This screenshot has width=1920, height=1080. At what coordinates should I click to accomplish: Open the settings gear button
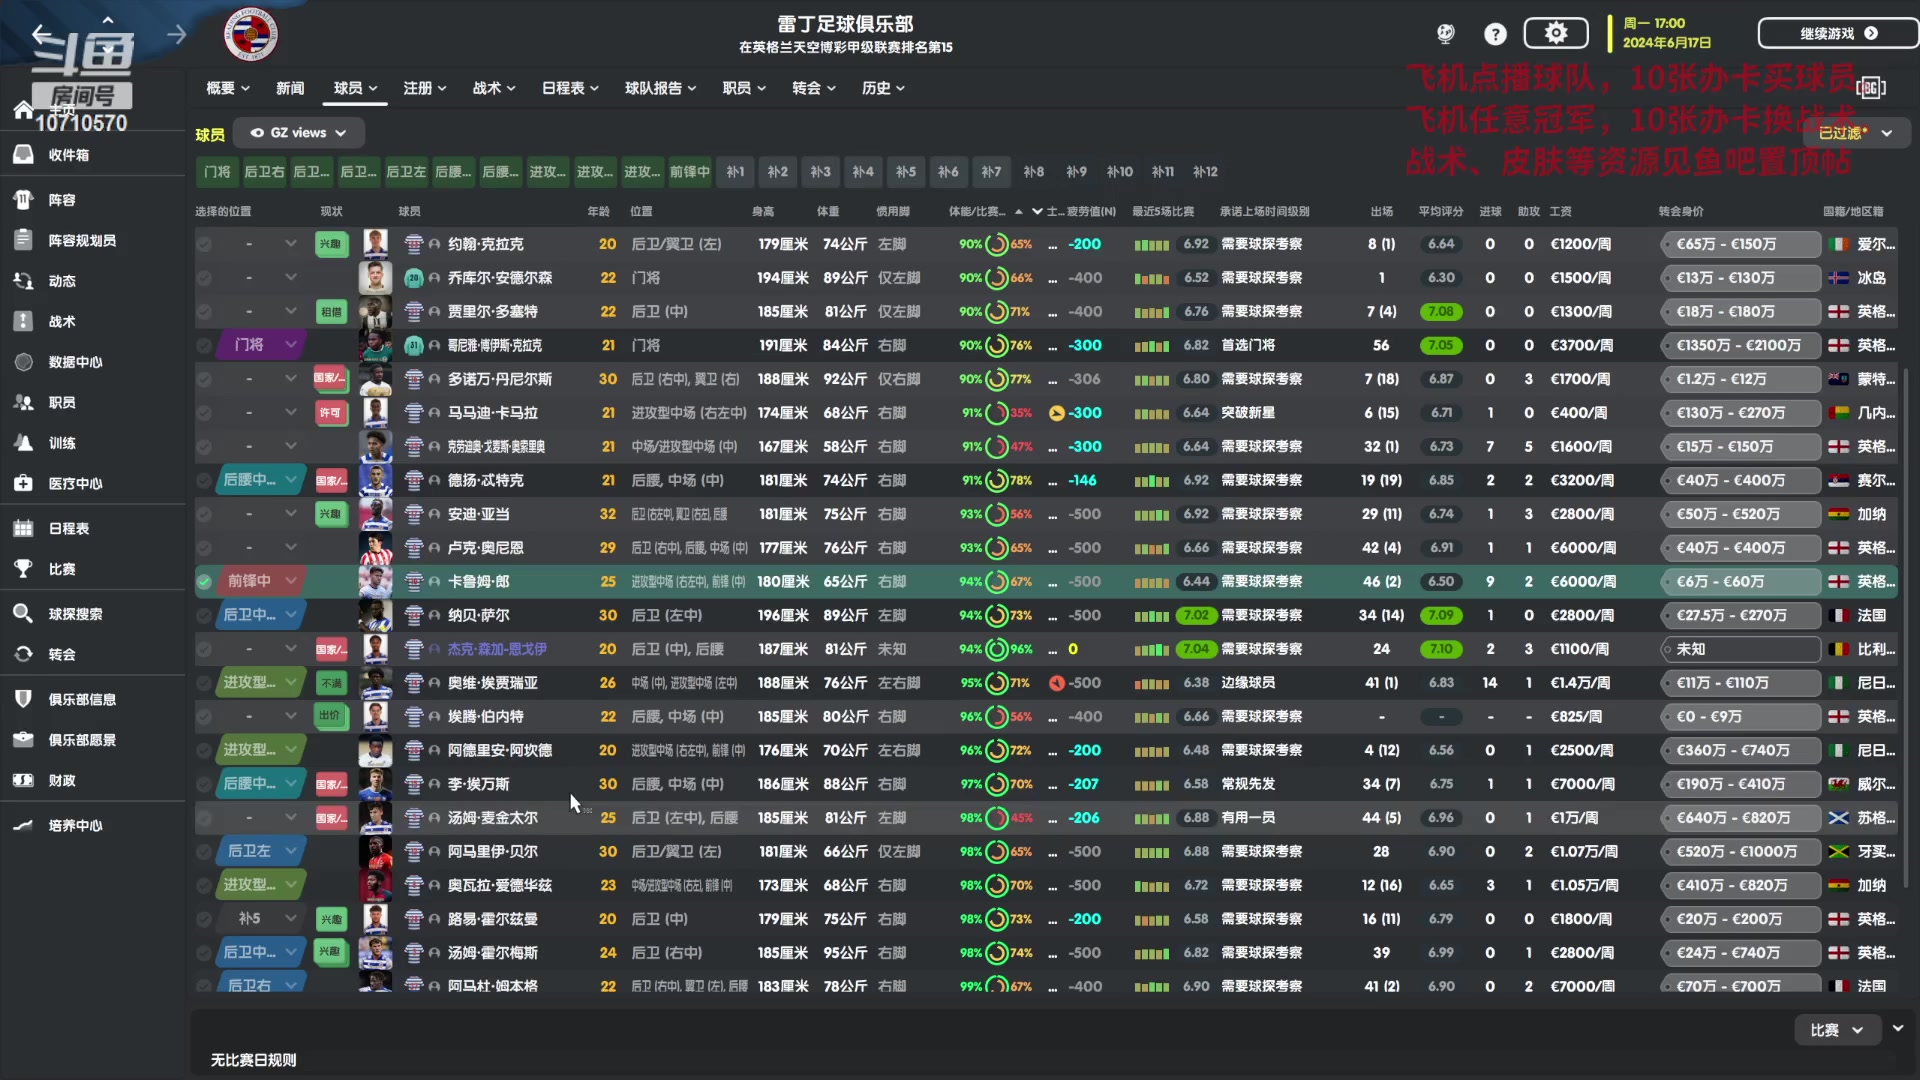[1556, 33]
